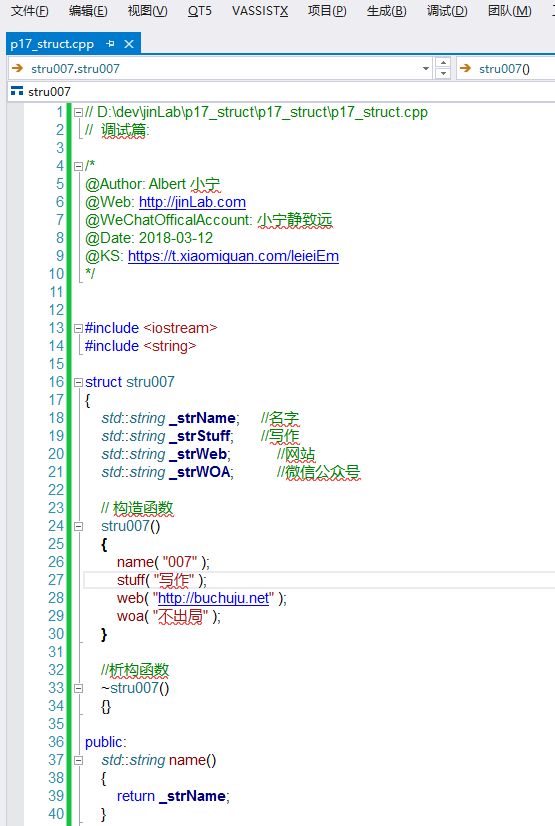The width and height of the screenshot is (555, 826).
Task: Collapse the block comment at line 4
Action: (78, 166)
